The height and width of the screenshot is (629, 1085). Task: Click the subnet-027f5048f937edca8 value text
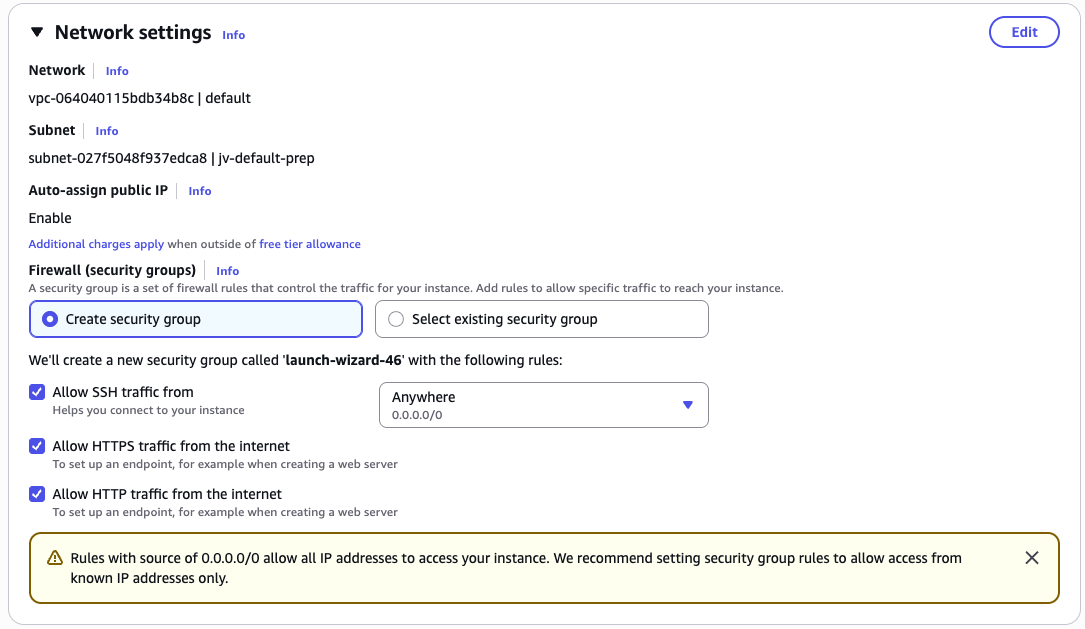(117, 158)
